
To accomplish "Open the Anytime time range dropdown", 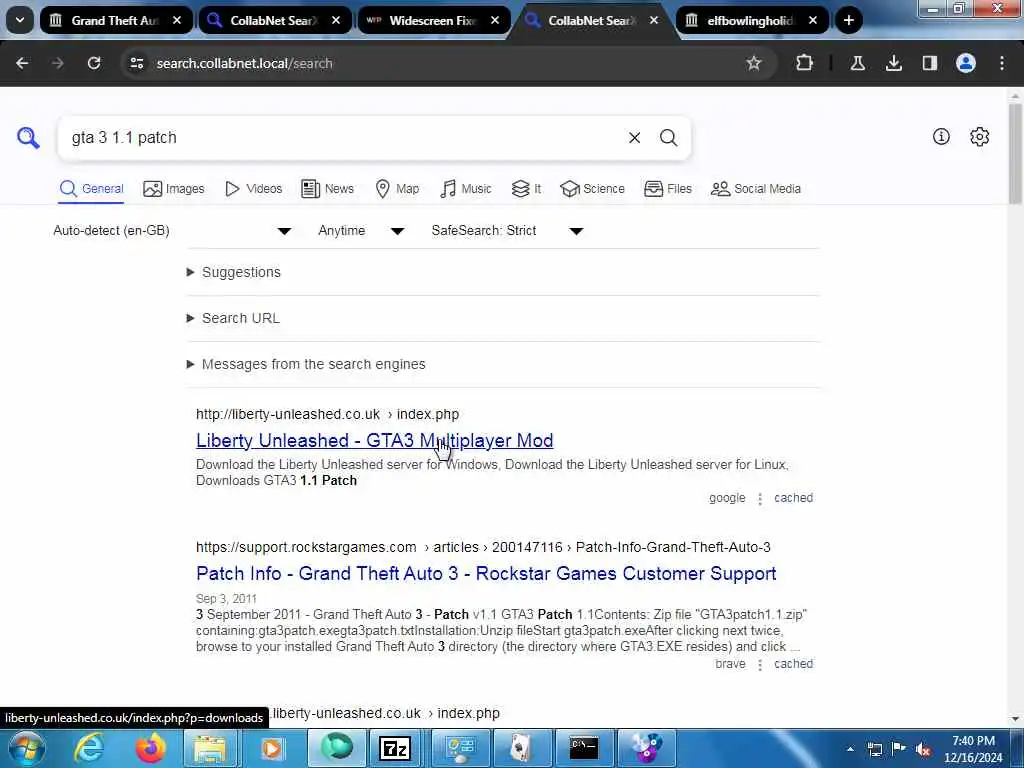I will pos(361,231).
